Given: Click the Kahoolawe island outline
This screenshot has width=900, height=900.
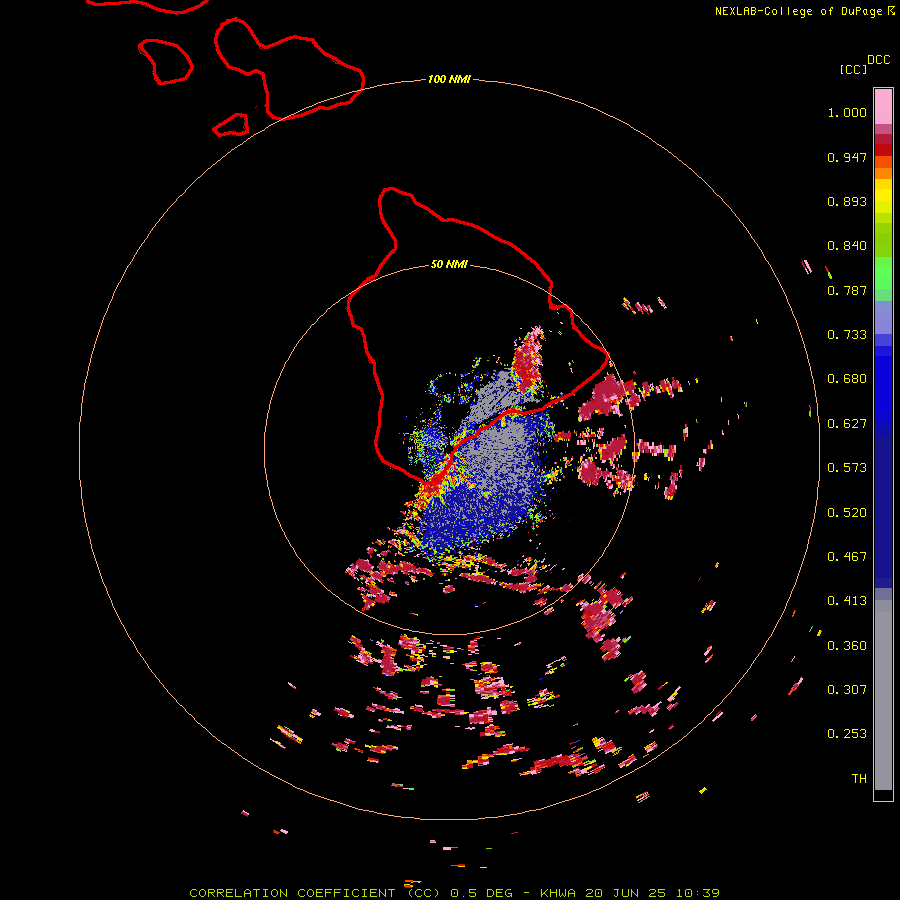Looking at the screenshot, I should coord(231,125).
